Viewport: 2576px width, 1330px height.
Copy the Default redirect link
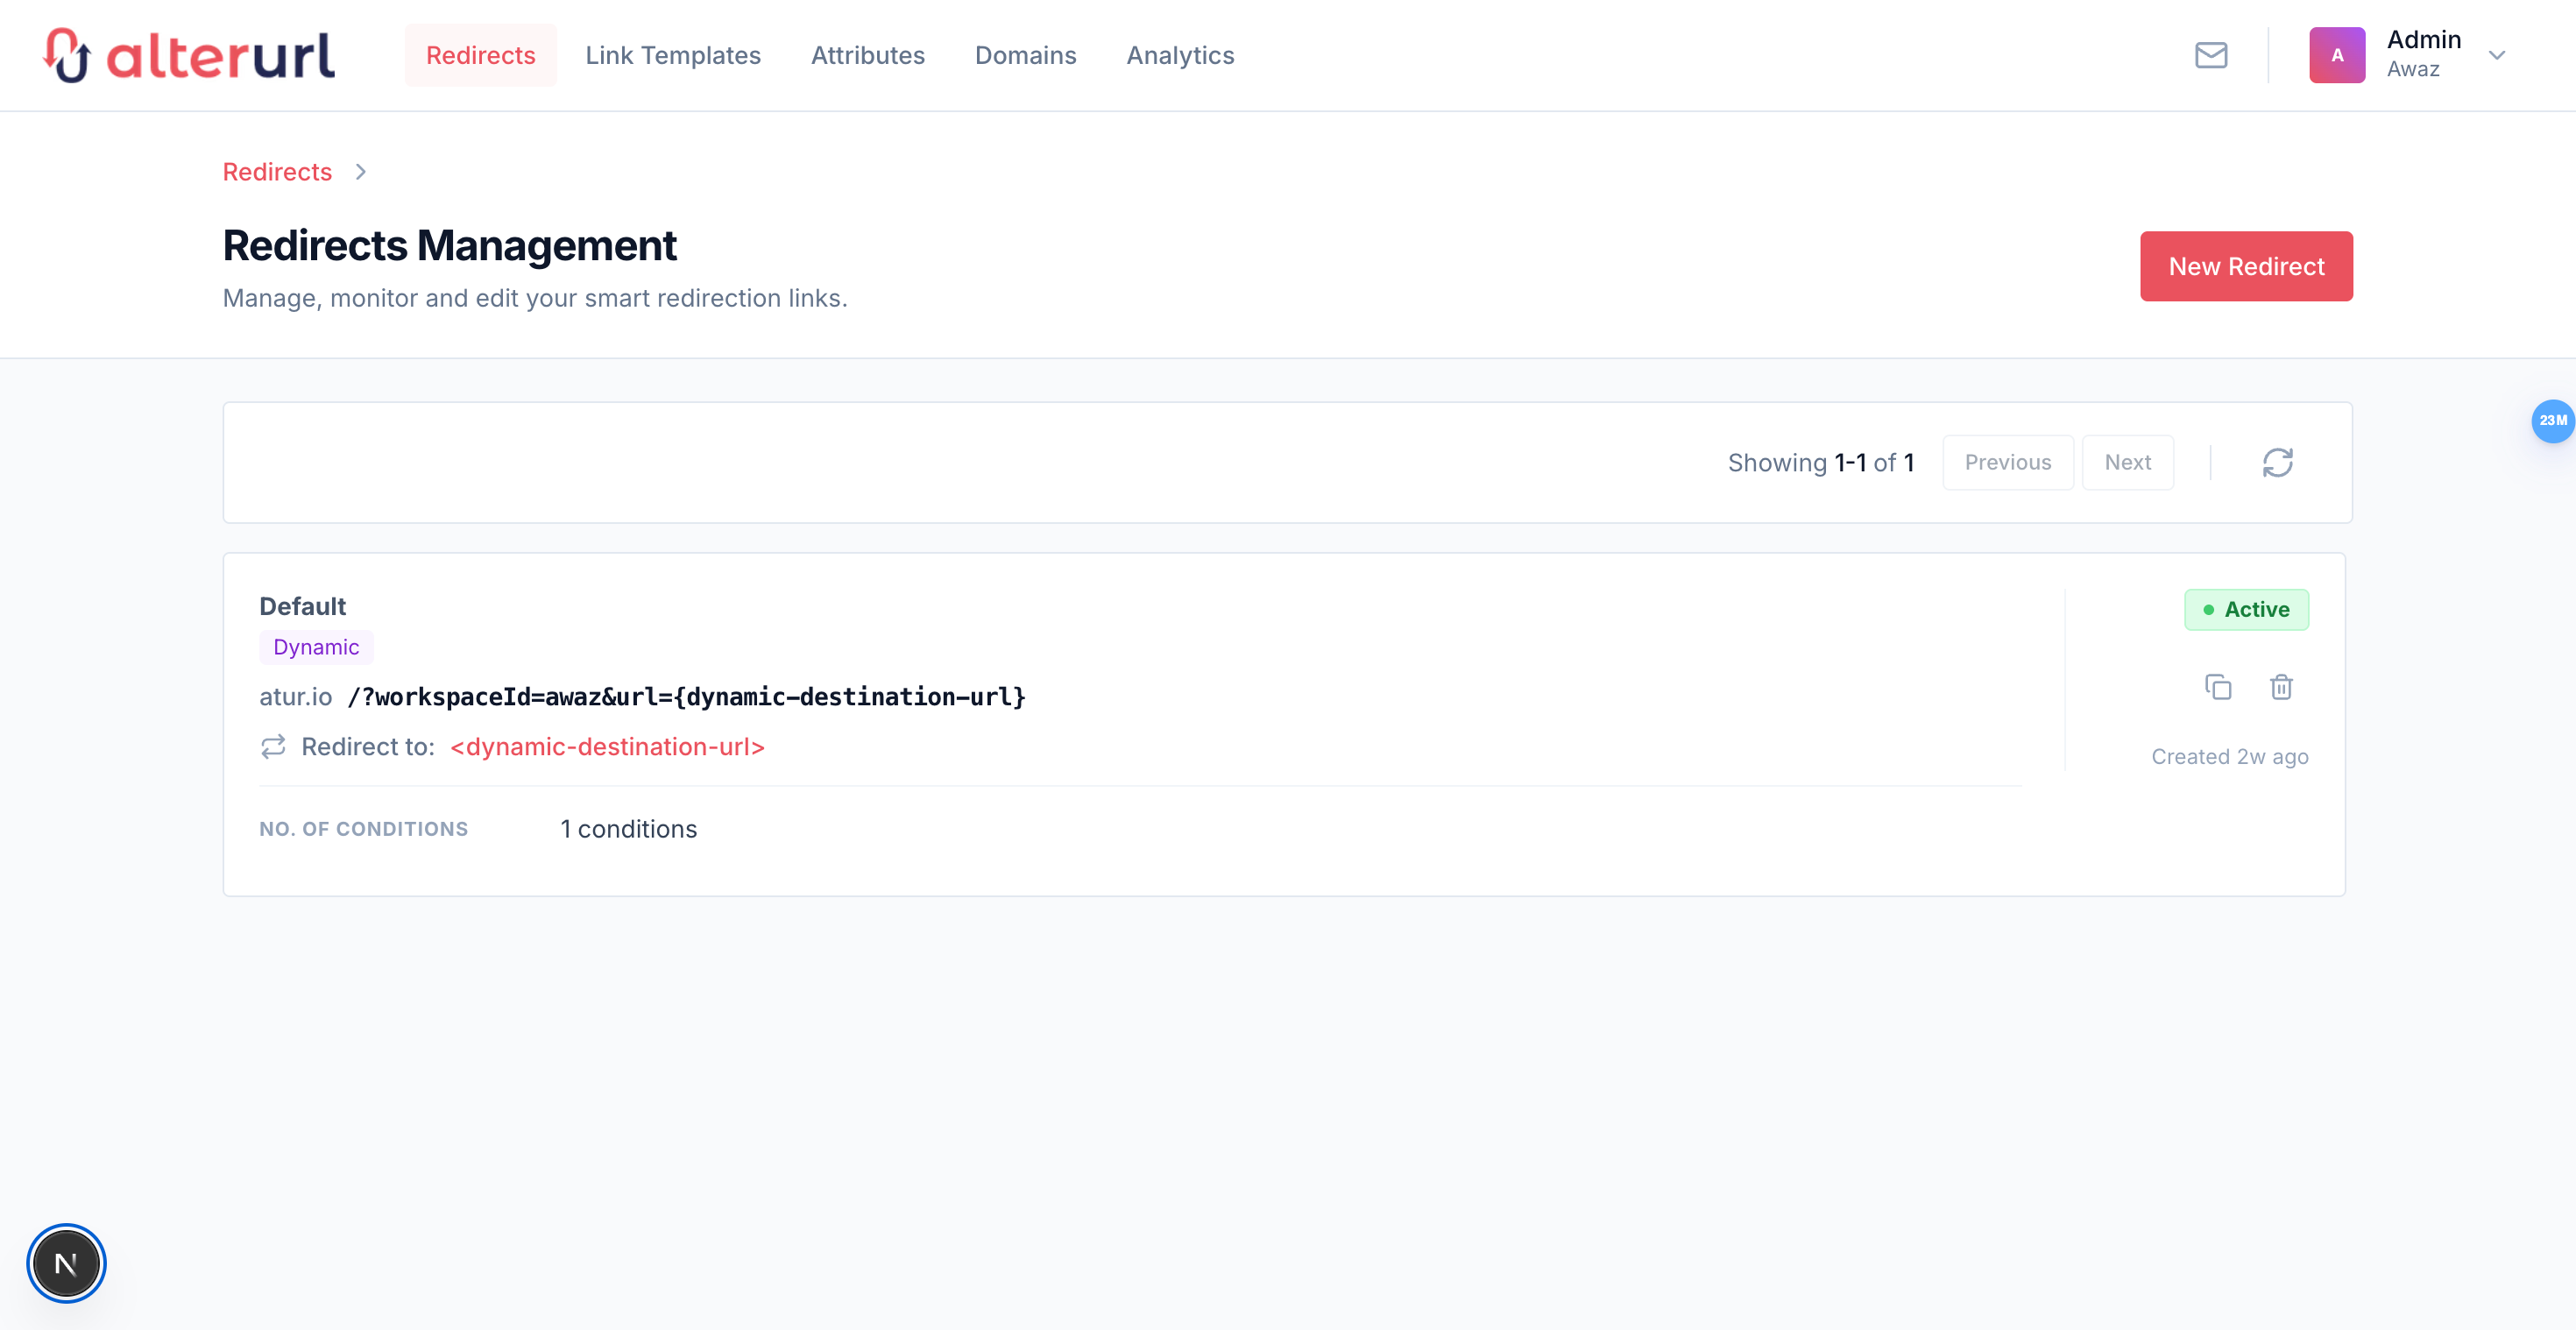[2217, 687]
